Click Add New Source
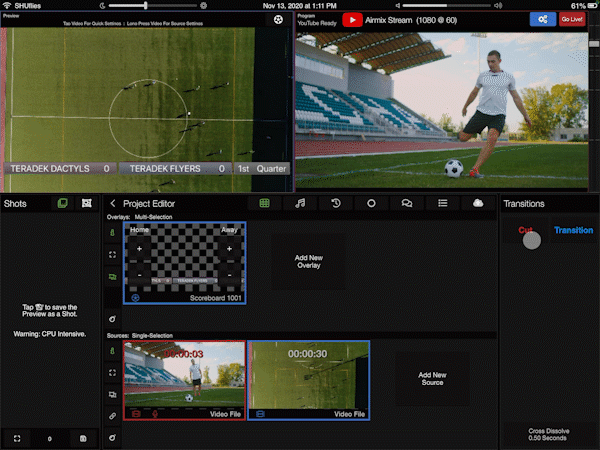Viewport: 600px width, 450px height. click(x=433, y=377)
